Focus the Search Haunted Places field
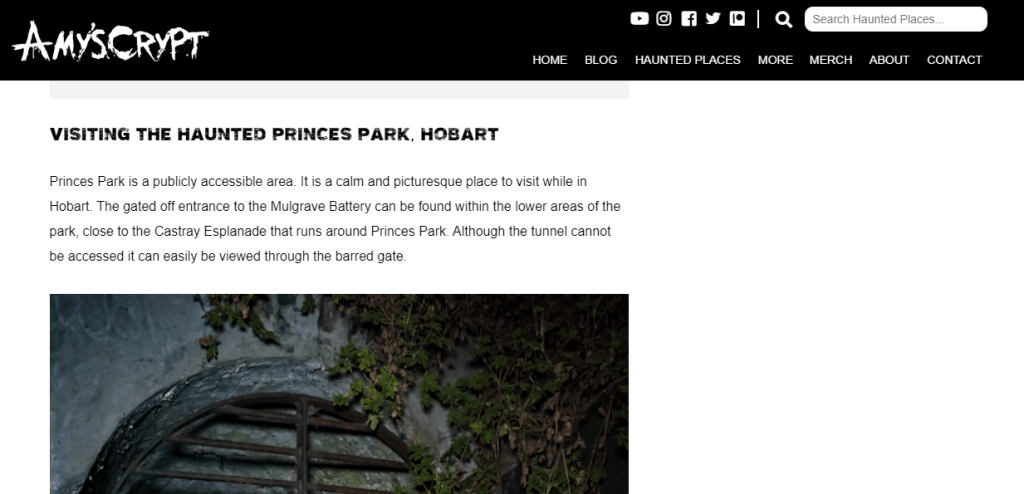The width and height of the screenshot is (1024, 494). pyautogui.click(x=895, y=19)
